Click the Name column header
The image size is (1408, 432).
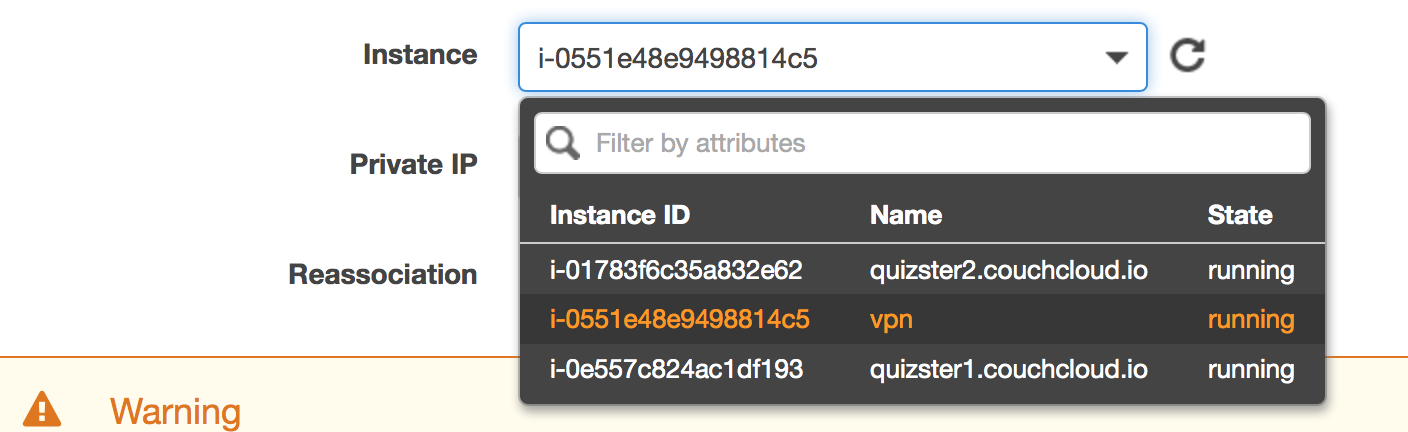click(x=906, y=215)
